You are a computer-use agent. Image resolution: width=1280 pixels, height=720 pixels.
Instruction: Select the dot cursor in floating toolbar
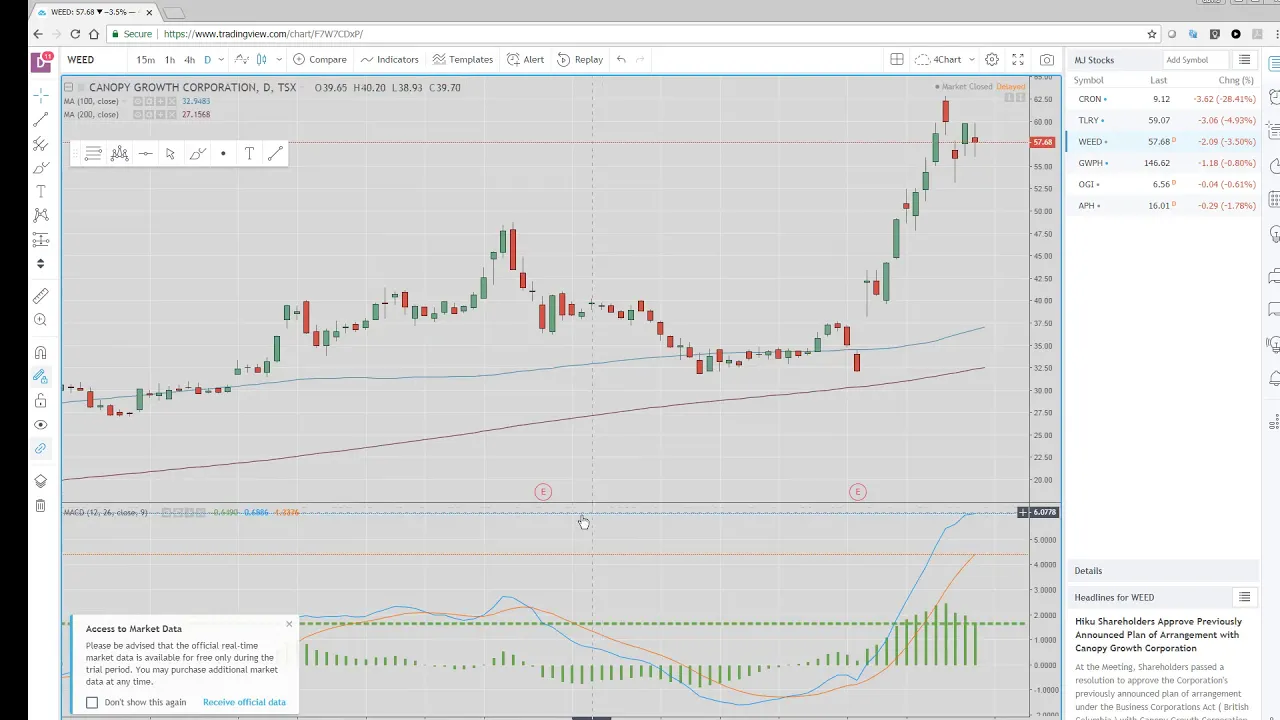pos(223,153)
